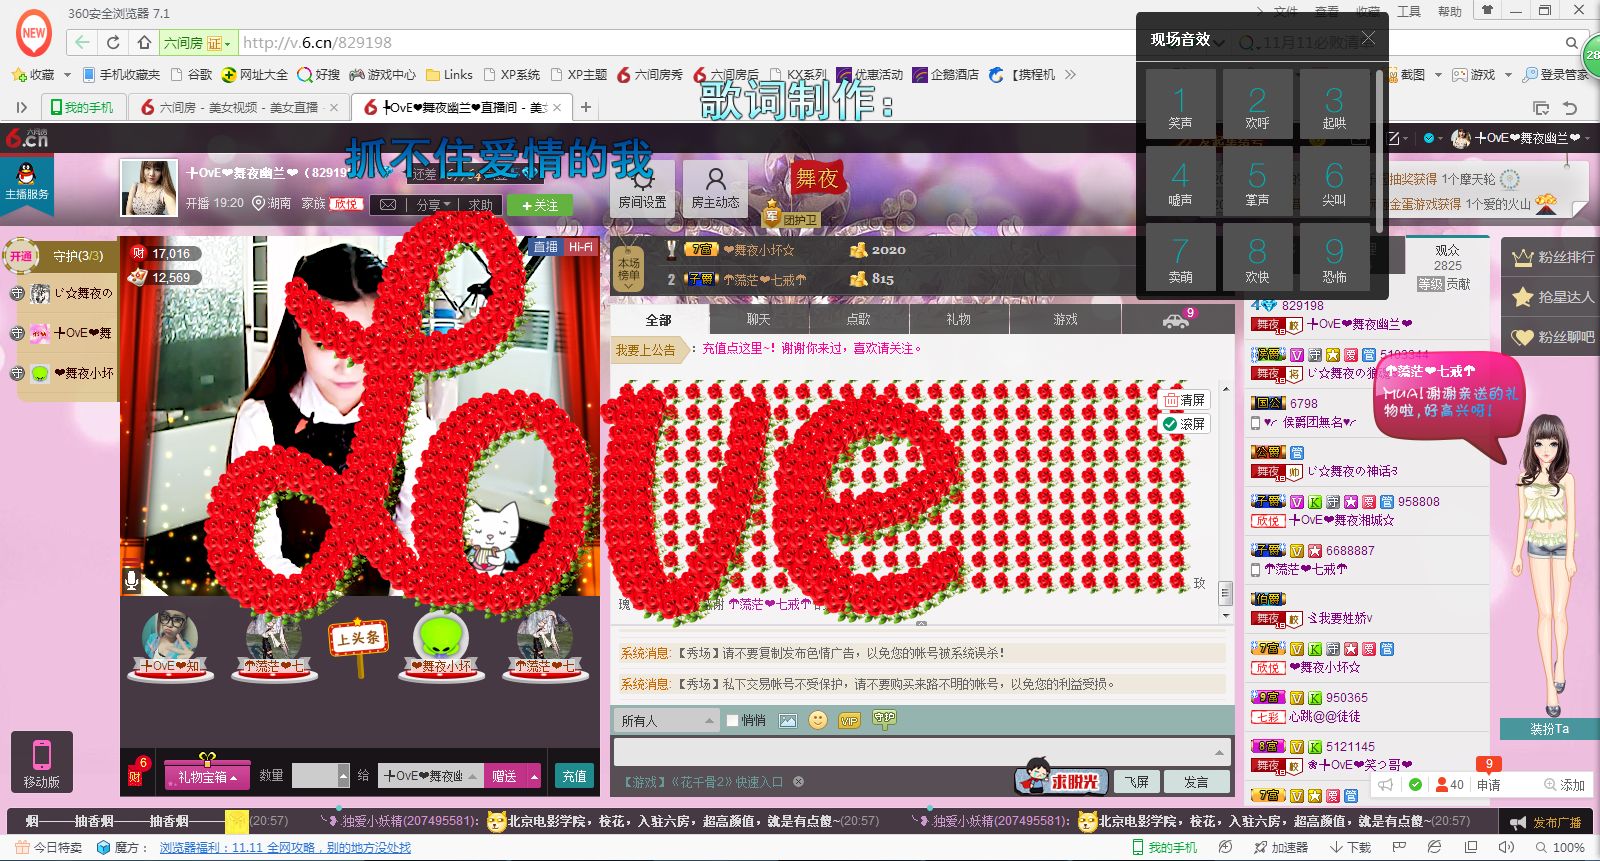
Task: Play sound effect 4 嘘声
Action: [x=1180, y=180]
